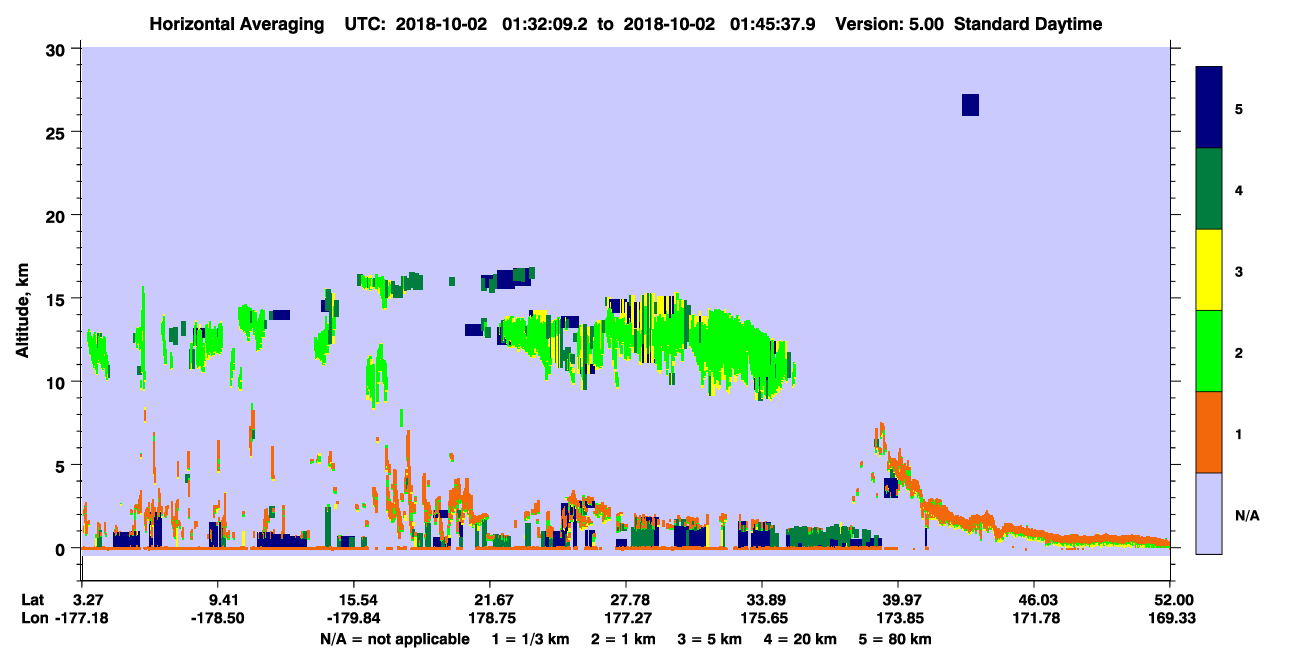1300x667 pixels.
Task: Click the yellow colorbar segment labeled 3
Action: 1209,270
